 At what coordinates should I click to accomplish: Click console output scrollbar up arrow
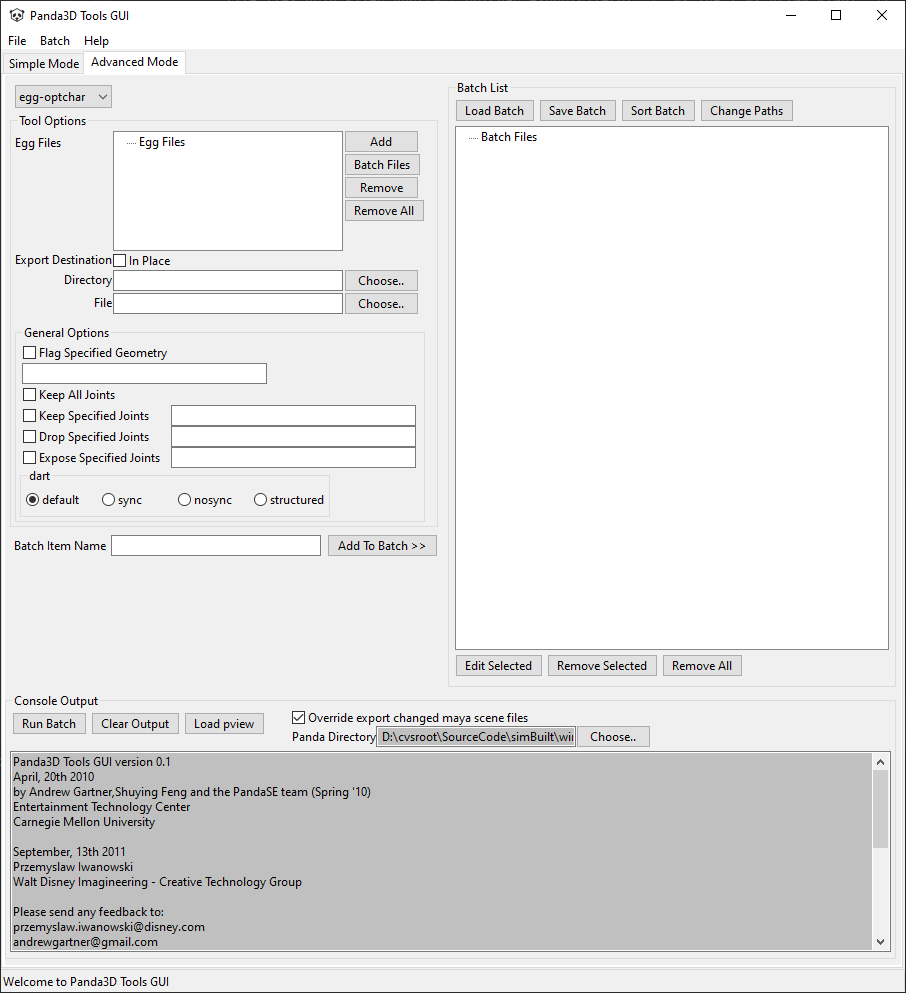pyautogui.click(x=880, y=762)
